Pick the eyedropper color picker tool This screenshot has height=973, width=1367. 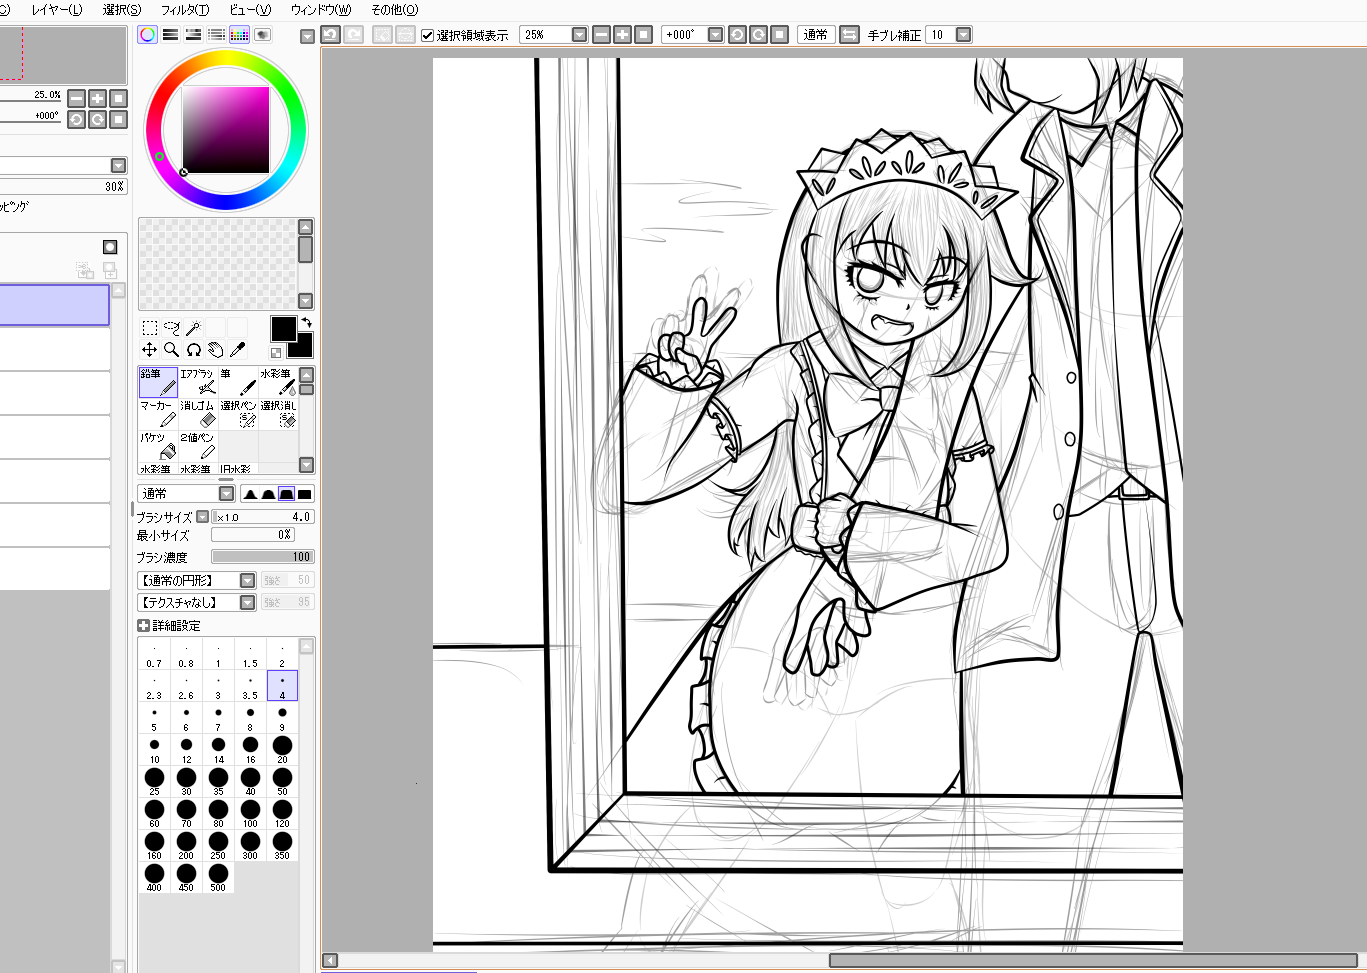point(237,350)
